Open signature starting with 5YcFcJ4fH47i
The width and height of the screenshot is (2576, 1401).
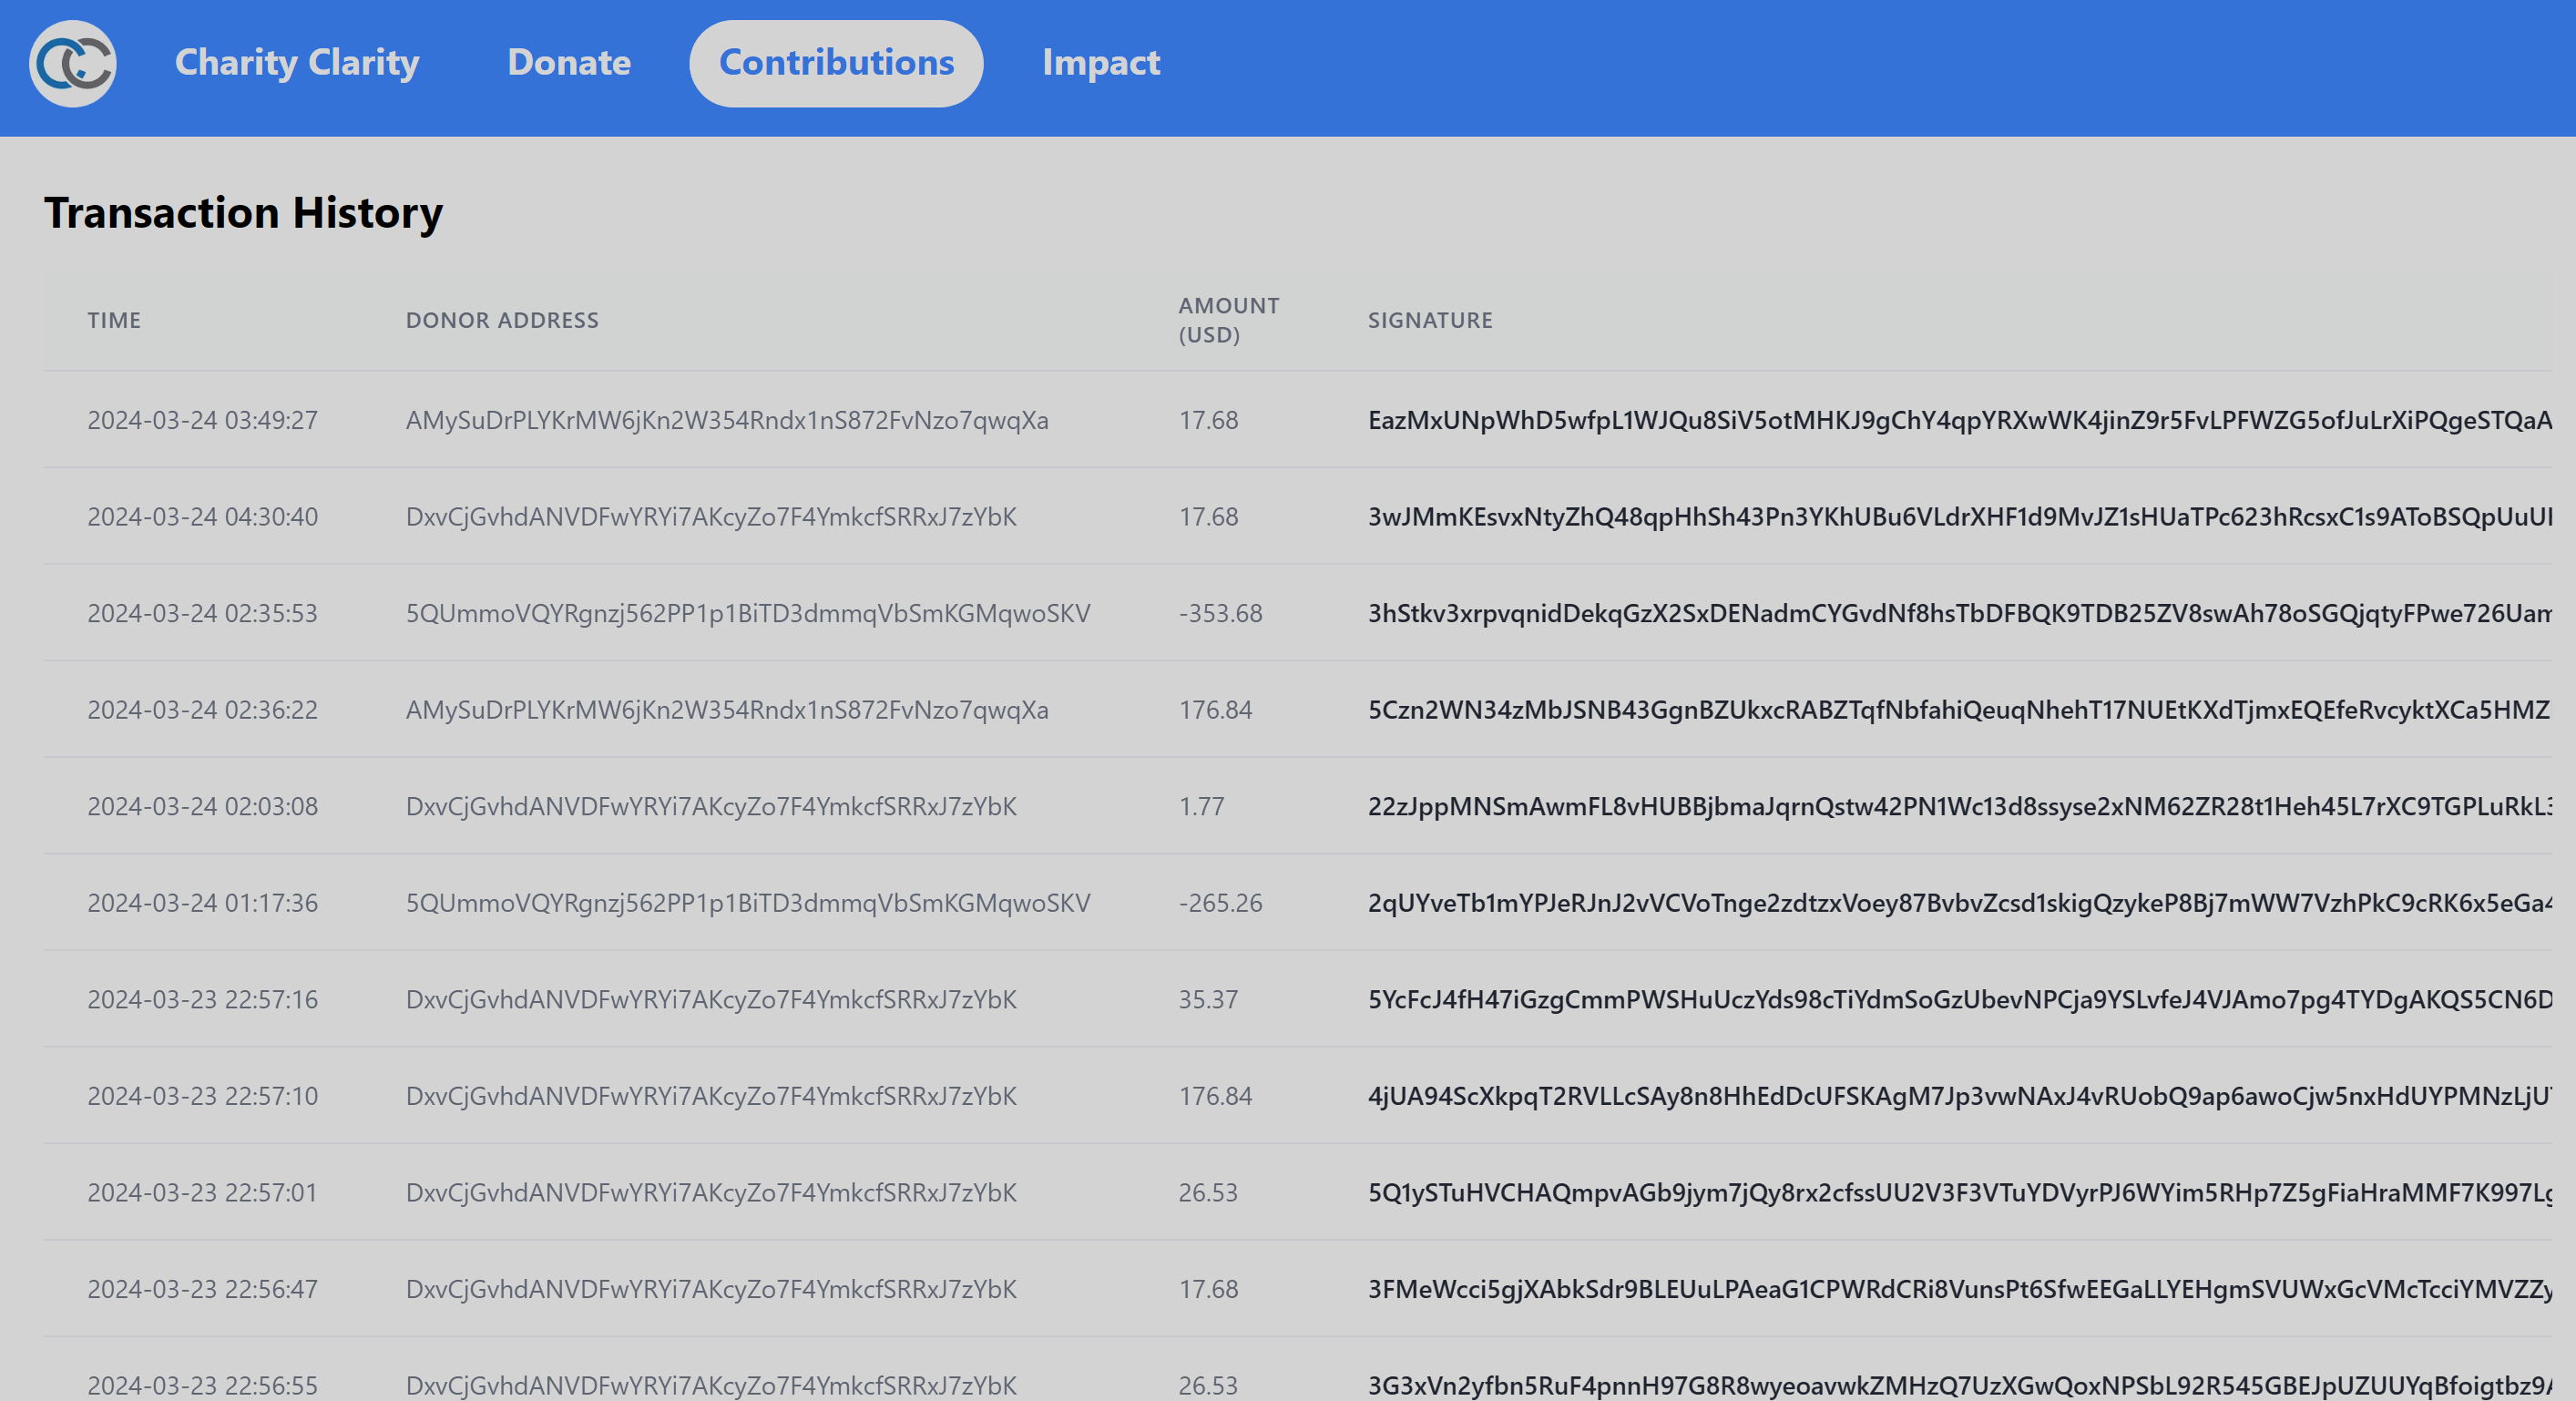[x=1958, y=999]
